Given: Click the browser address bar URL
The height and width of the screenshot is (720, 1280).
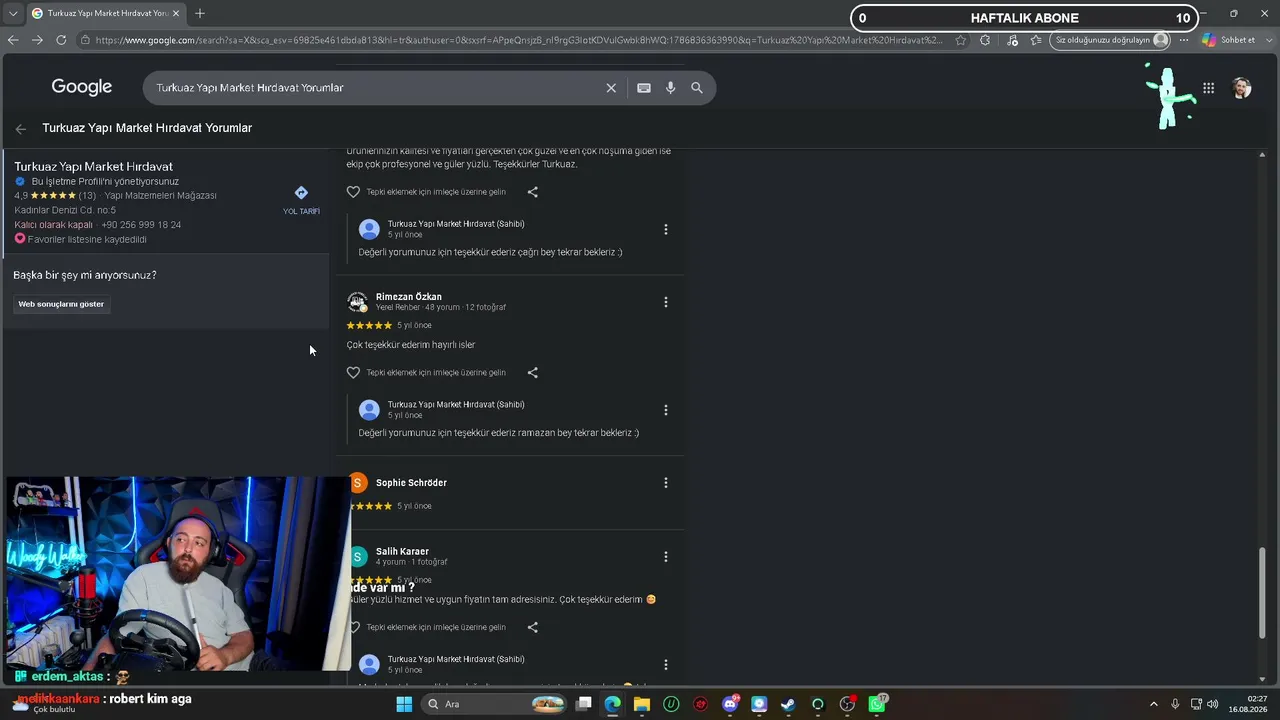Looking at the screenshot, I should 519,40.
